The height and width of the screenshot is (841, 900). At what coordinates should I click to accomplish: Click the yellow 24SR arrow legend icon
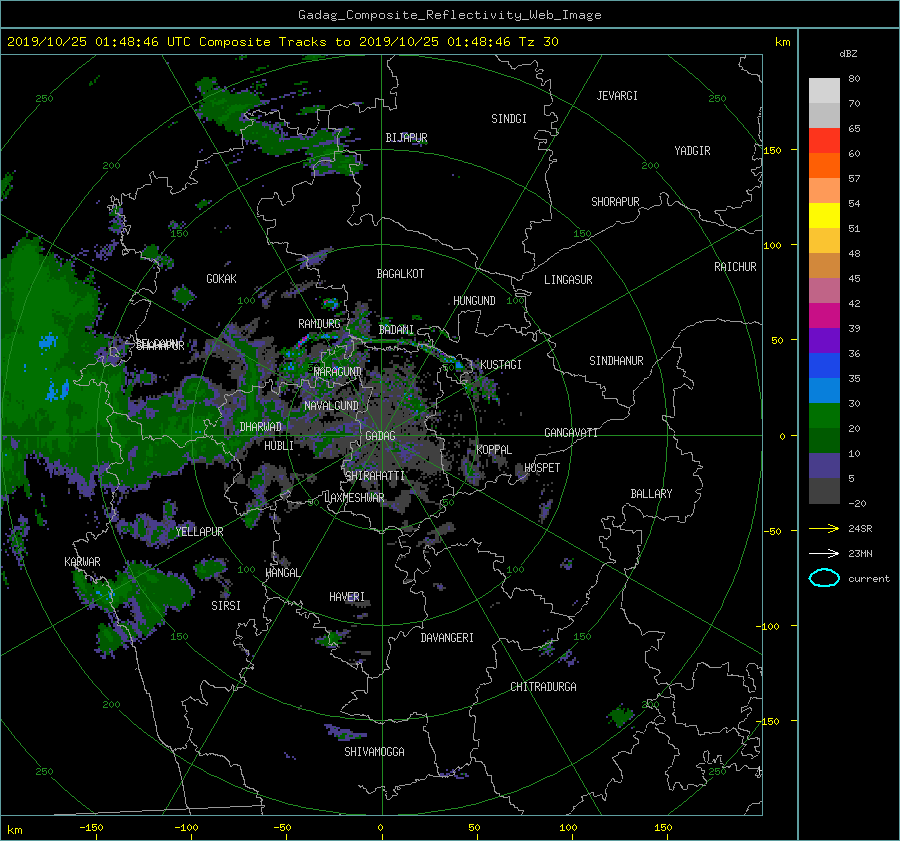[824, 528]
